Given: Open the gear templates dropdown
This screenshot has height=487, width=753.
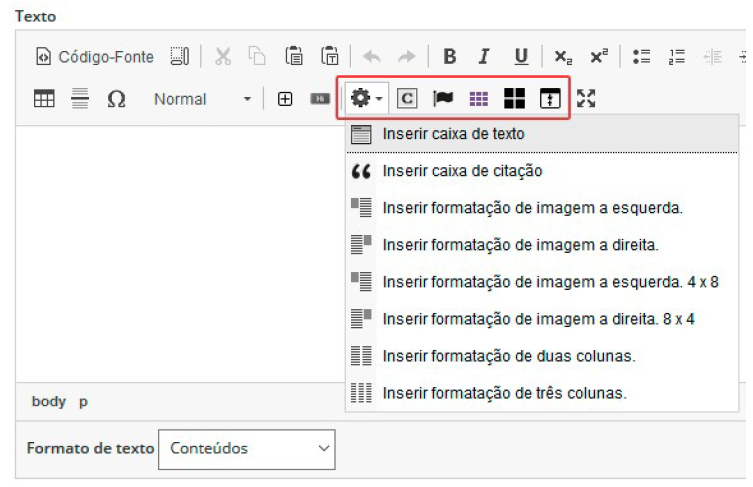Looking at the screenshot, I should coord(366,98).
